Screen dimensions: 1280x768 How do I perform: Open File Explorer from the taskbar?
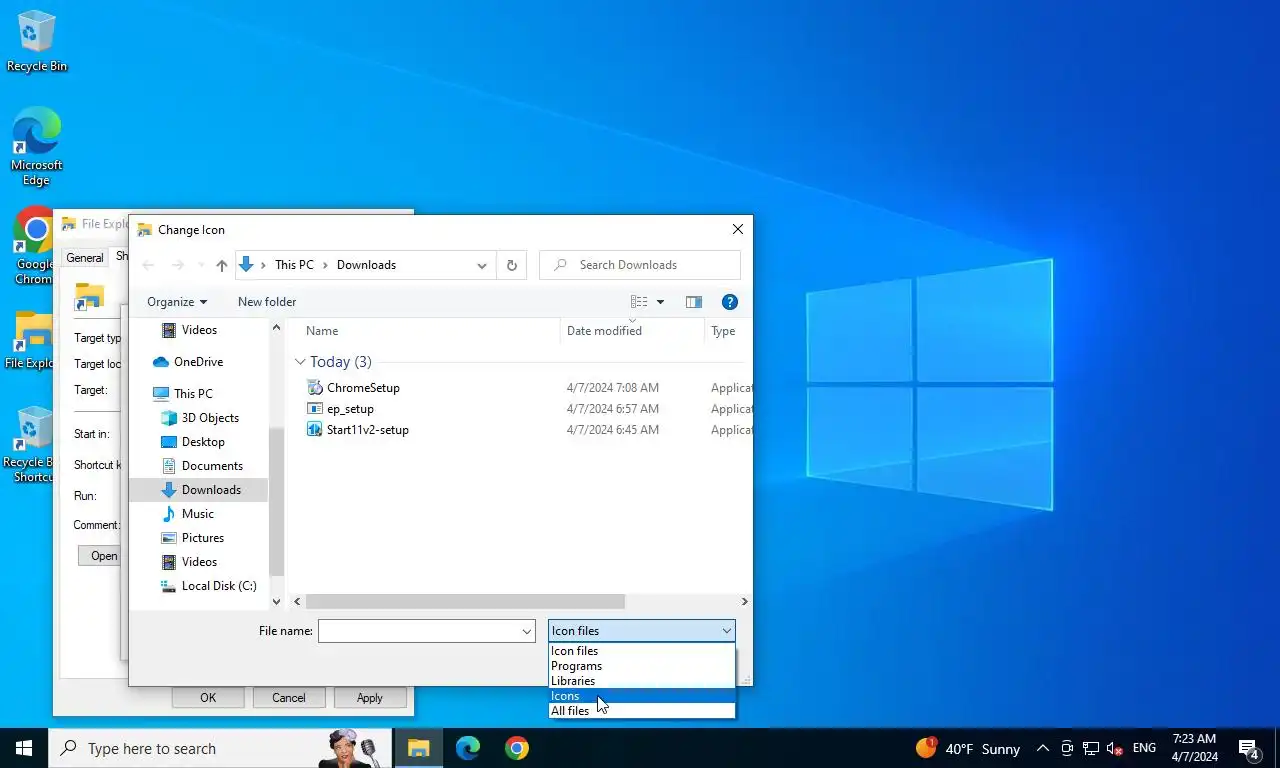click(418, 748)
